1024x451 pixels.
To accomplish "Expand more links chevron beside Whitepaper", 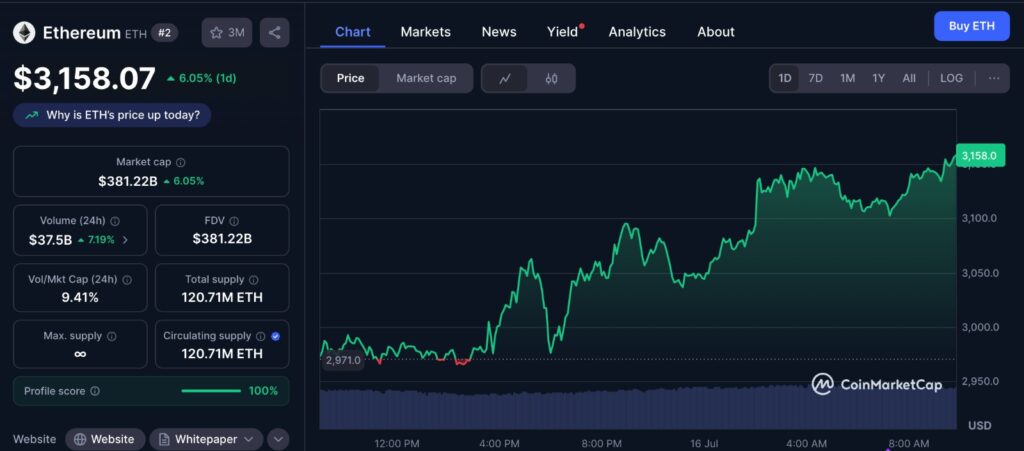I will click(x=278, y=439).
